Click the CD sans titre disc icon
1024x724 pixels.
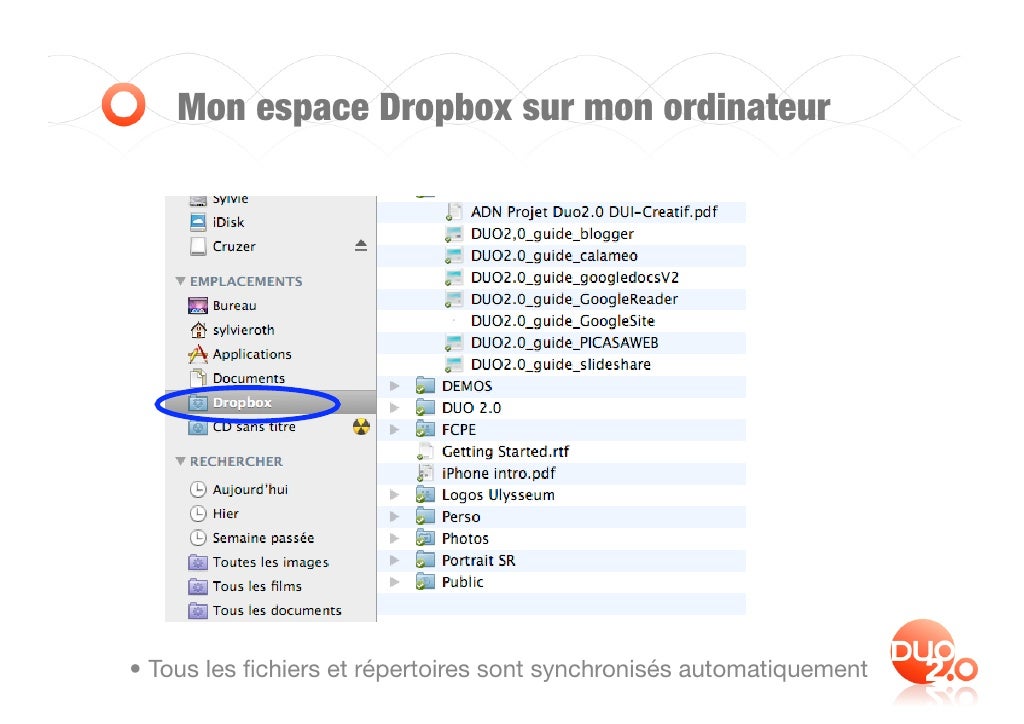click(x=198, y=427)
